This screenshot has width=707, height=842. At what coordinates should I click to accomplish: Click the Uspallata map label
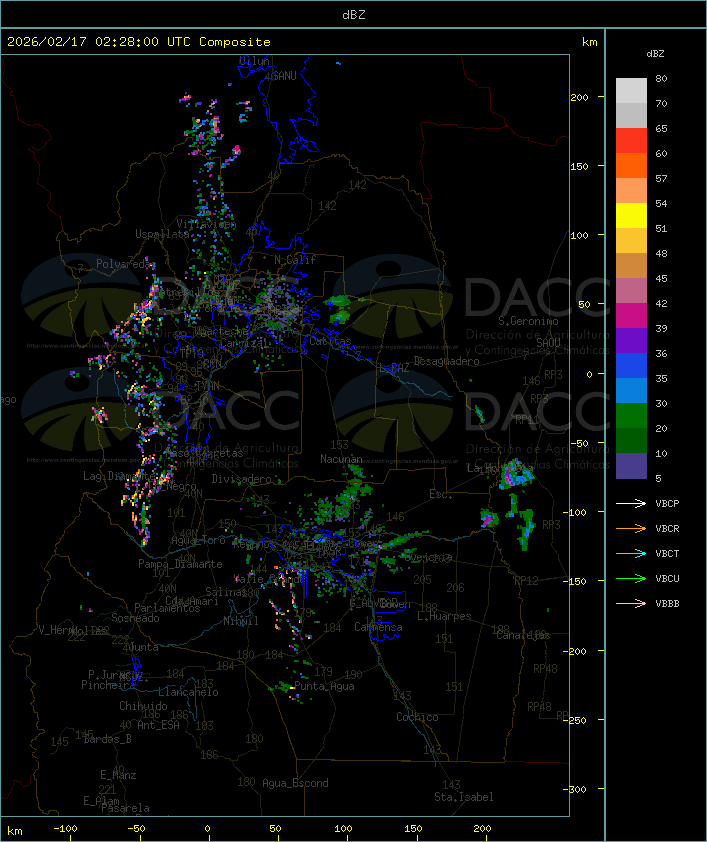162,234
